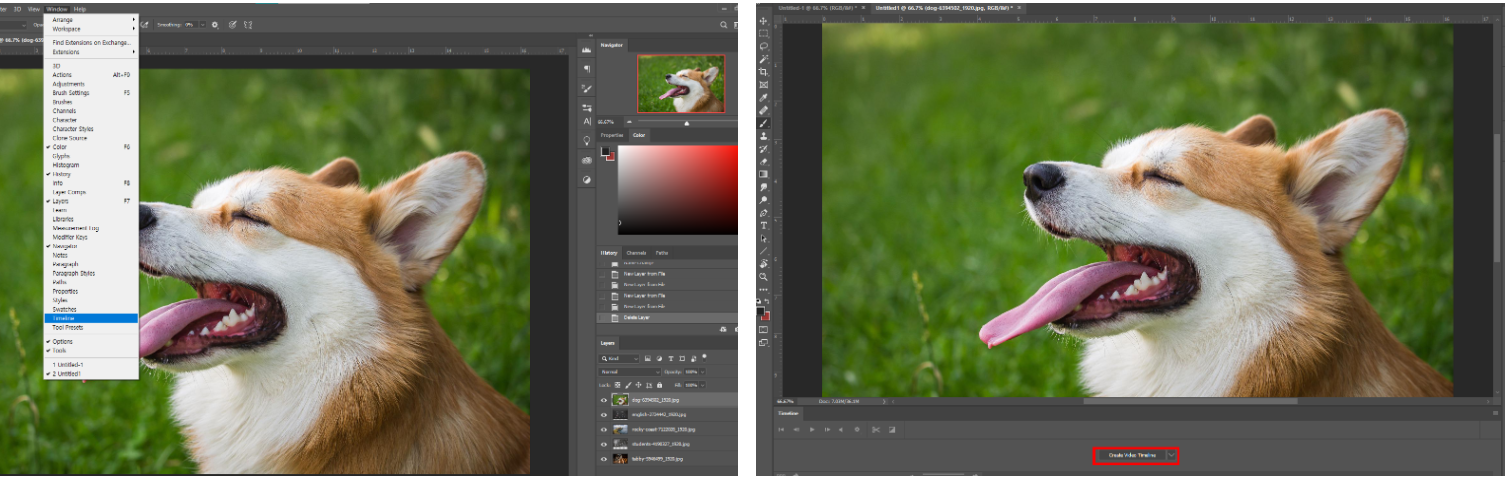Open the Normal blend mode dropdown
The image size is (1505, 479).
tap(629, 371)
